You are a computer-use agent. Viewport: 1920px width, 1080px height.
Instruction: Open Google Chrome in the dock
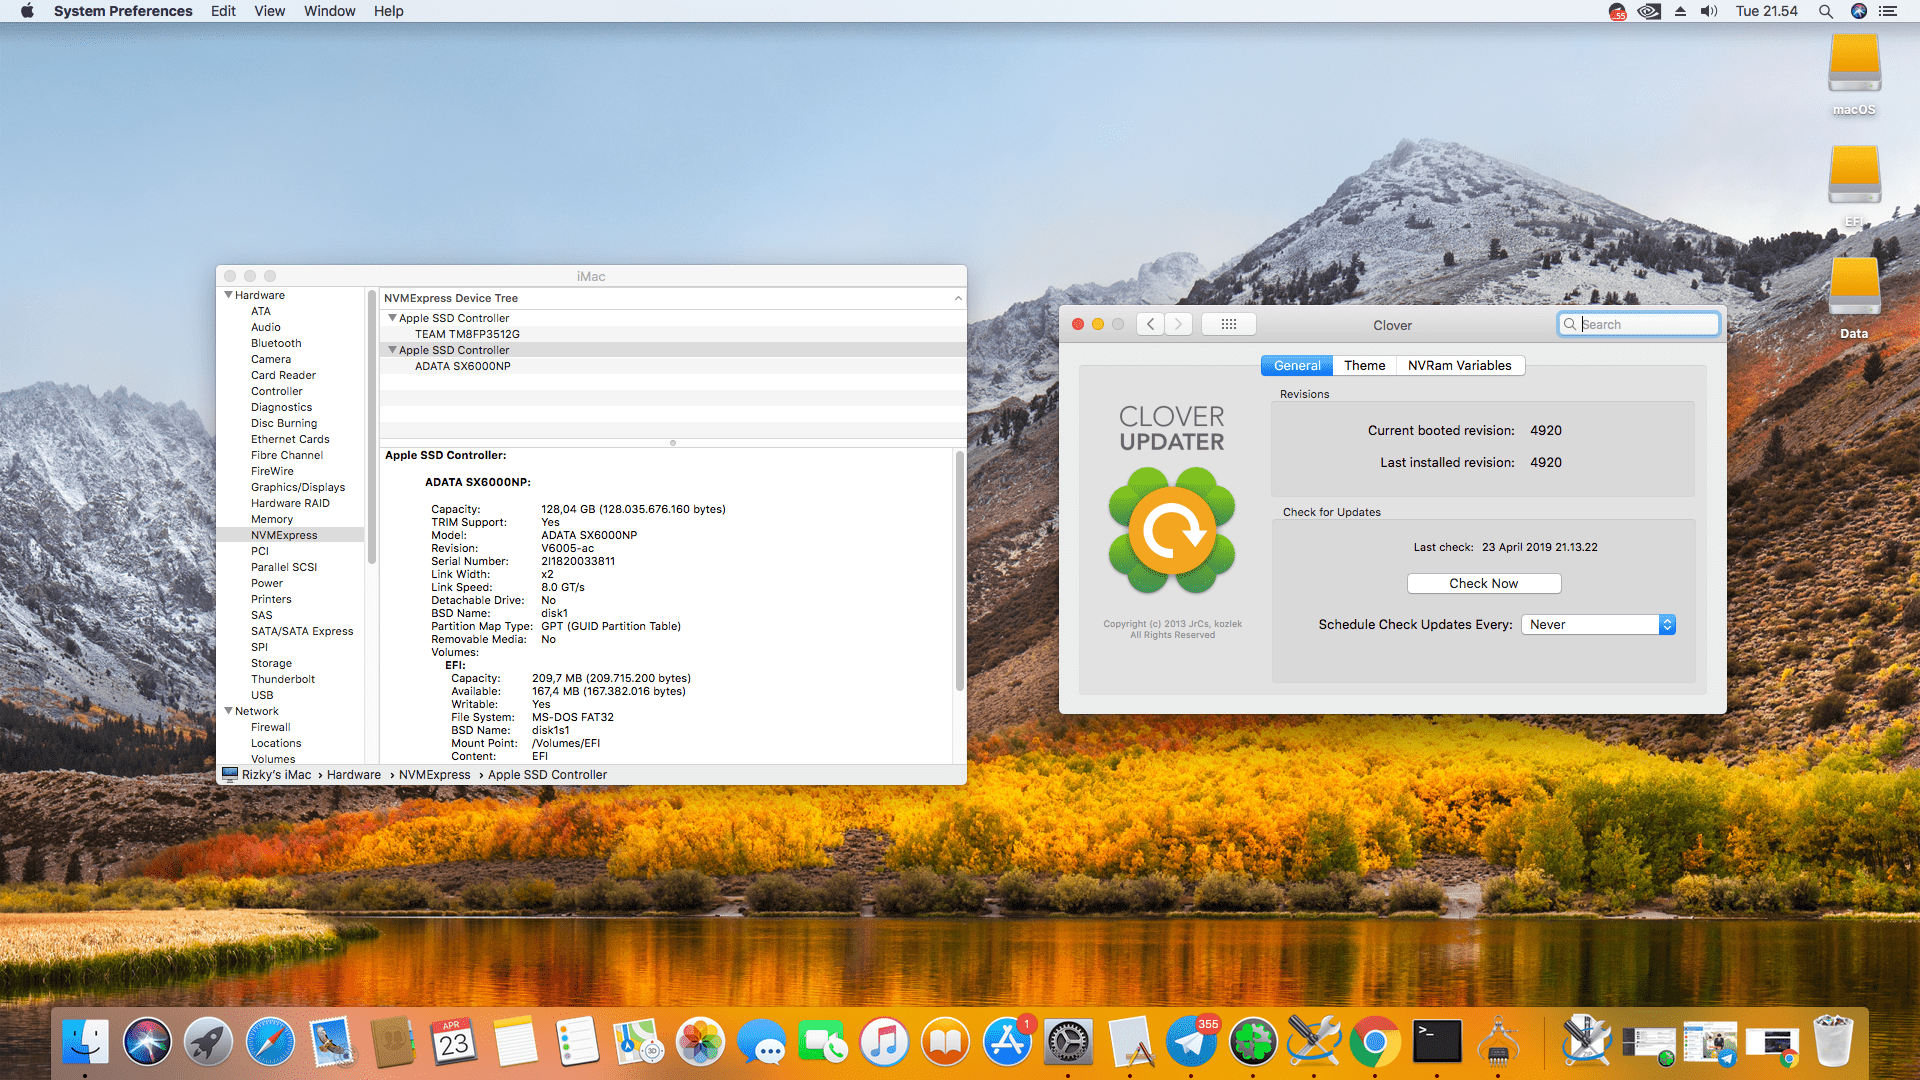coord(1375,1043)
